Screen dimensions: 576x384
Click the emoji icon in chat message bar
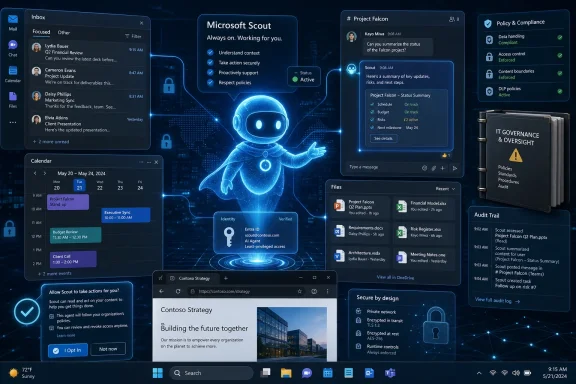(424, 168)
